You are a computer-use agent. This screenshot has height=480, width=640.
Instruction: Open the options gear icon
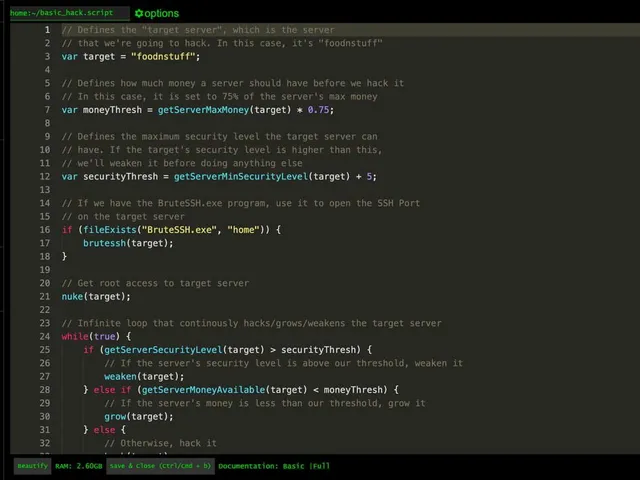[139, 13]
